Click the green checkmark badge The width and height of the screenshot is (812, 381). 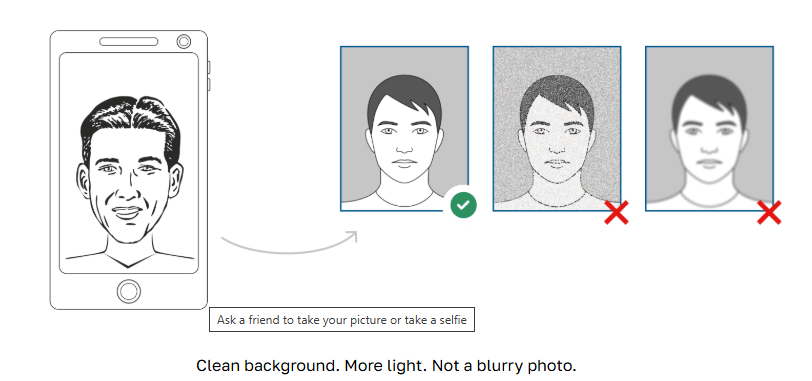(x=463, y=205)
